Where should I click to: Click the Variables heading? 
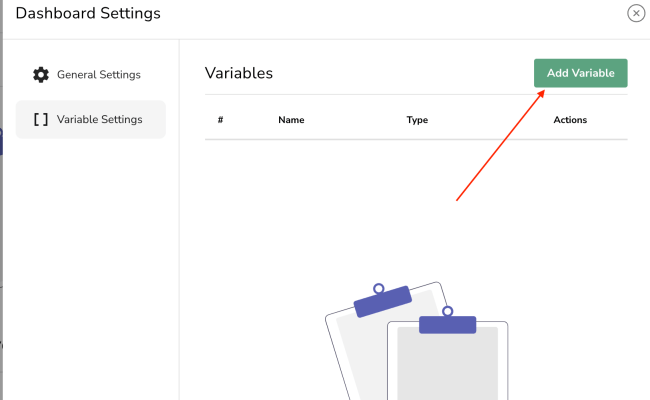point(239,73)
